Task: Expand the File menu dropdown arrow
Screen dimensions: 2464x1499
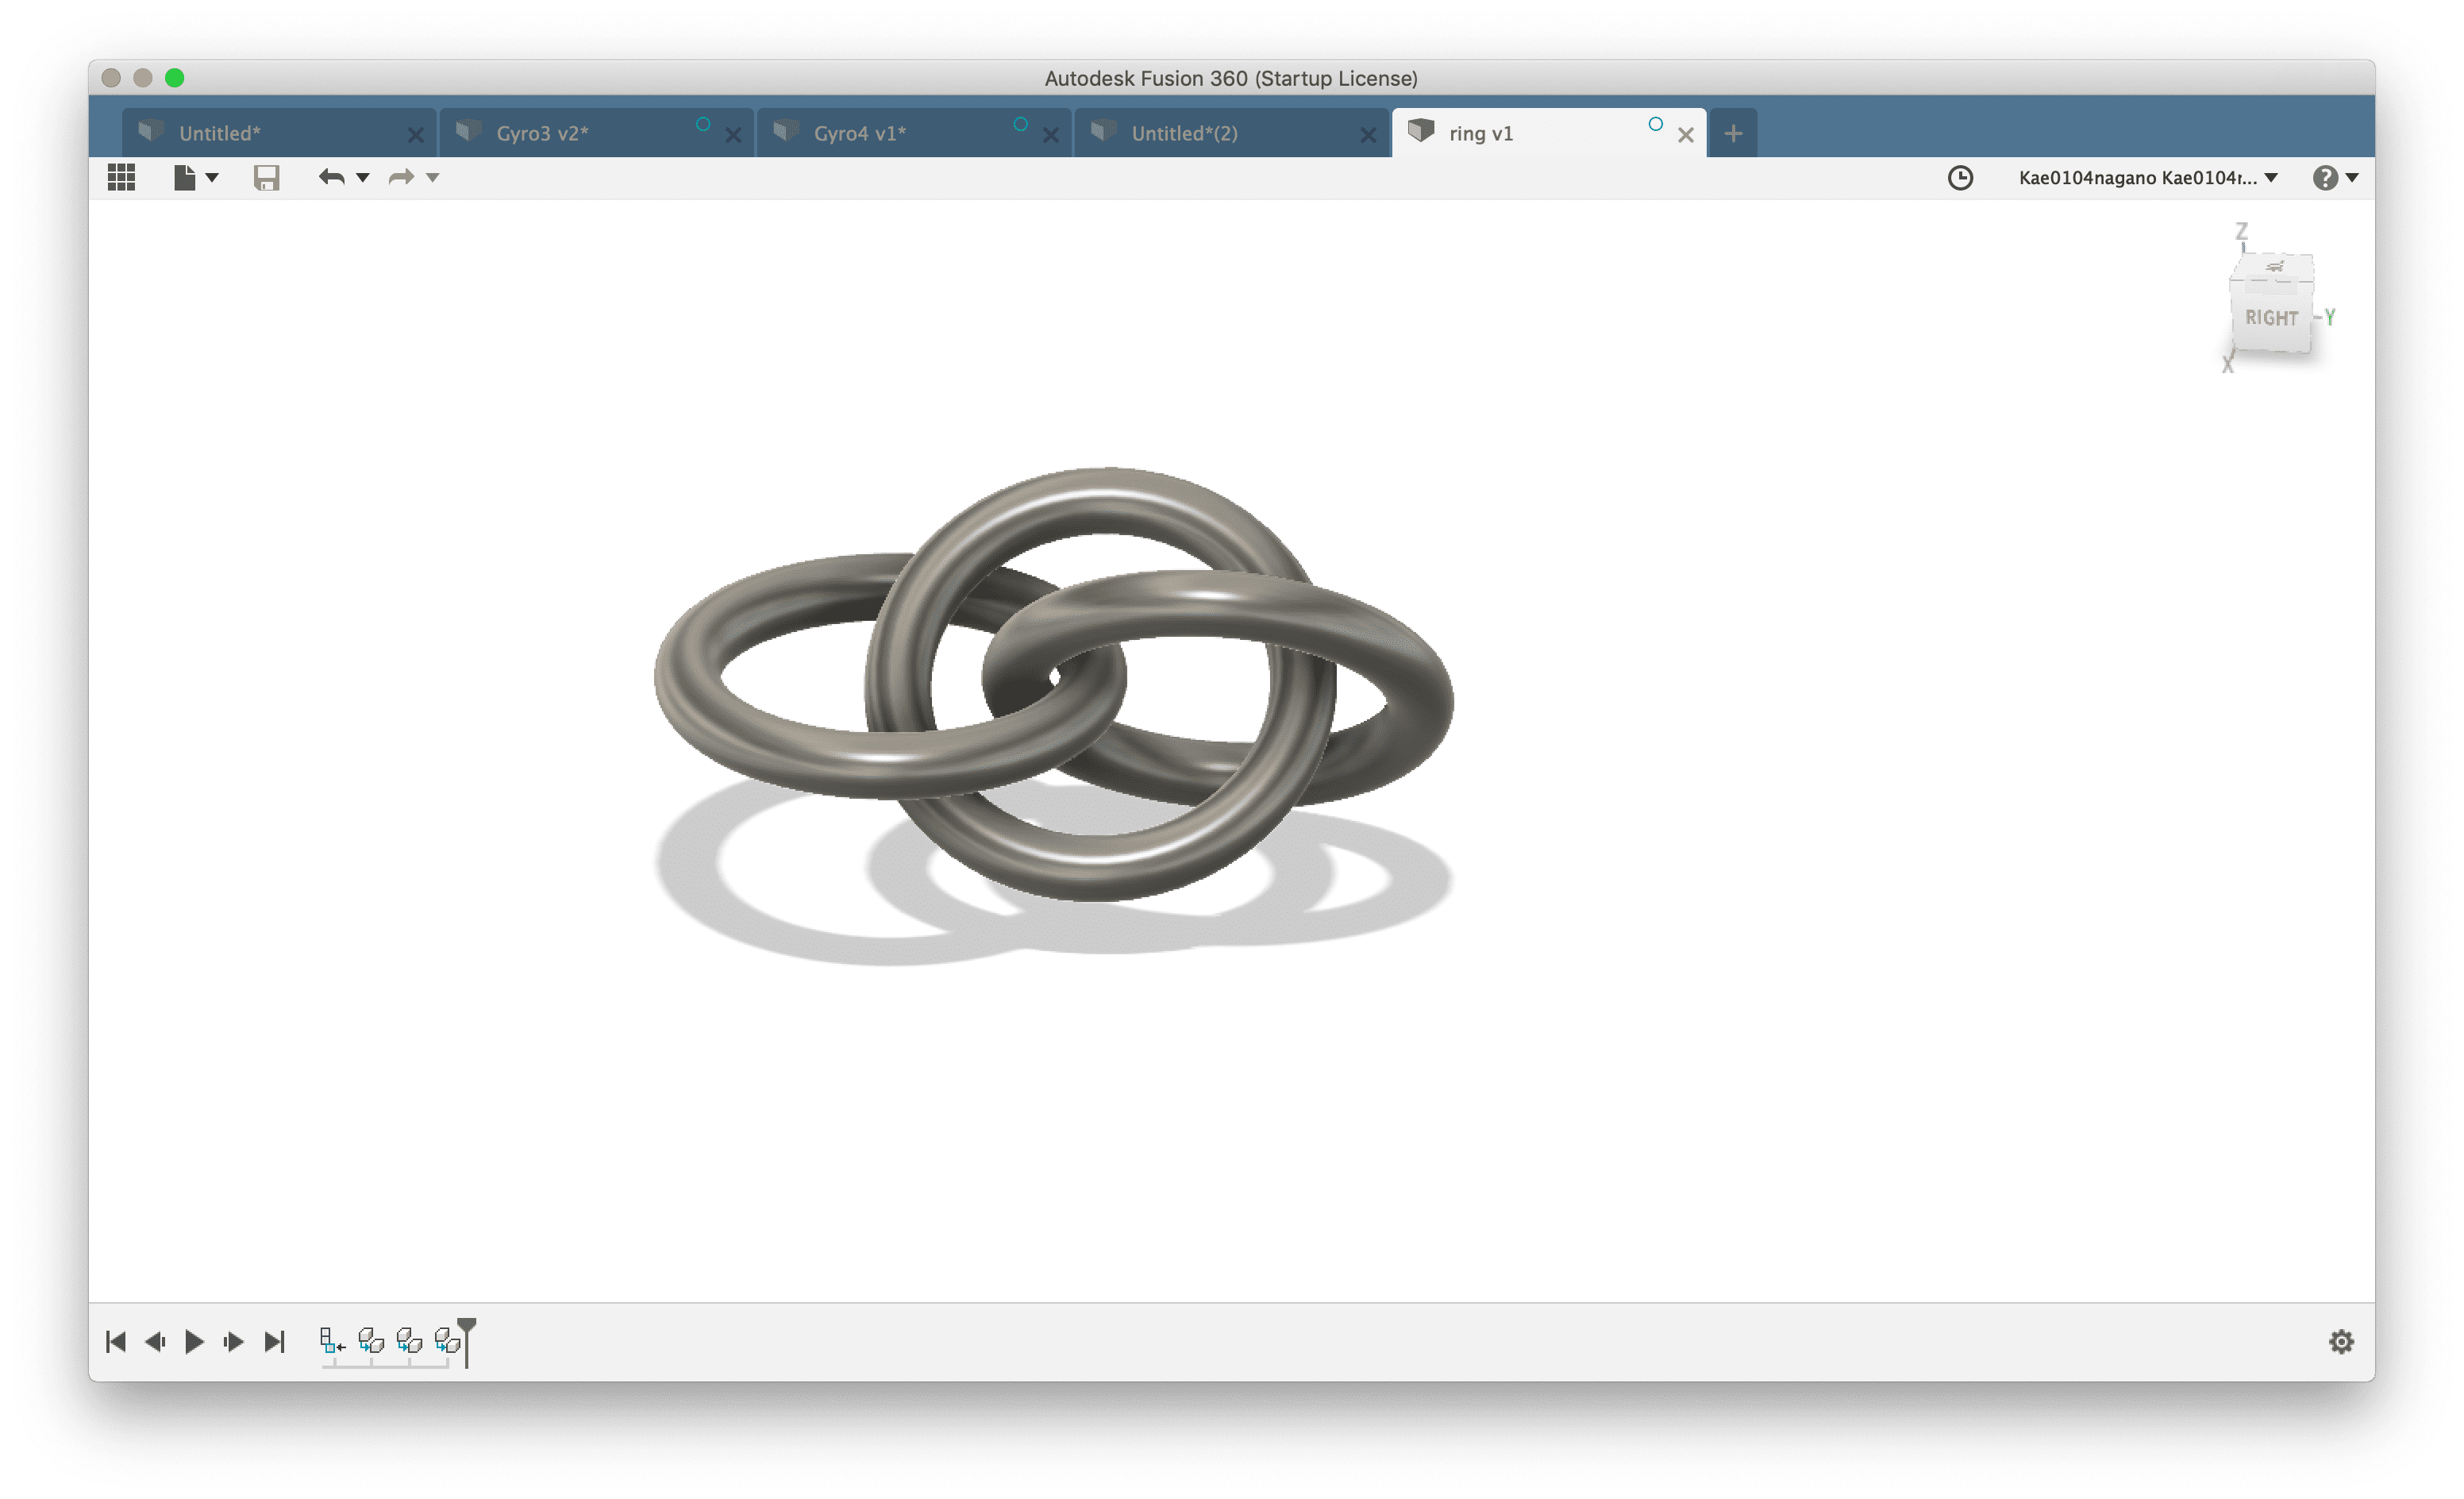Action: point(212,178)
